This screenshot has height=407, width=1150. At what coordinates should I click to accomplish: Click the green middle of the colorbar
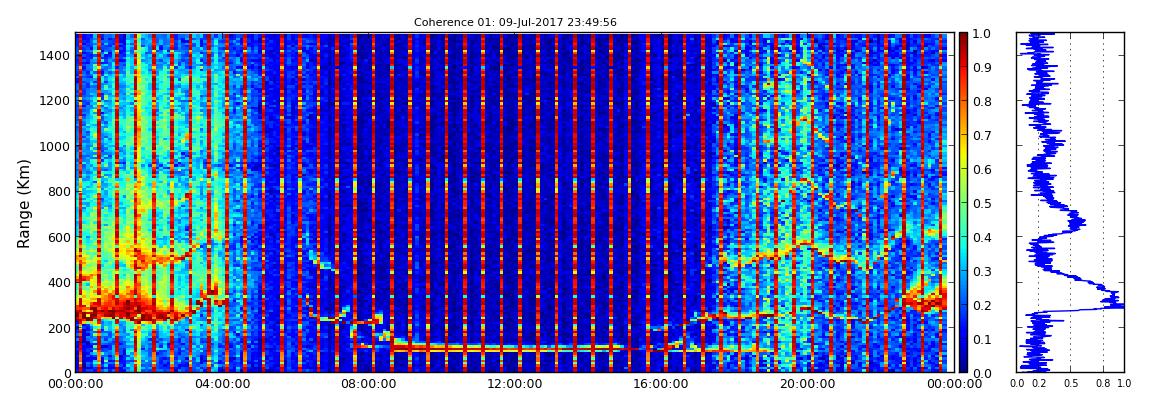[x=963, y=203]
